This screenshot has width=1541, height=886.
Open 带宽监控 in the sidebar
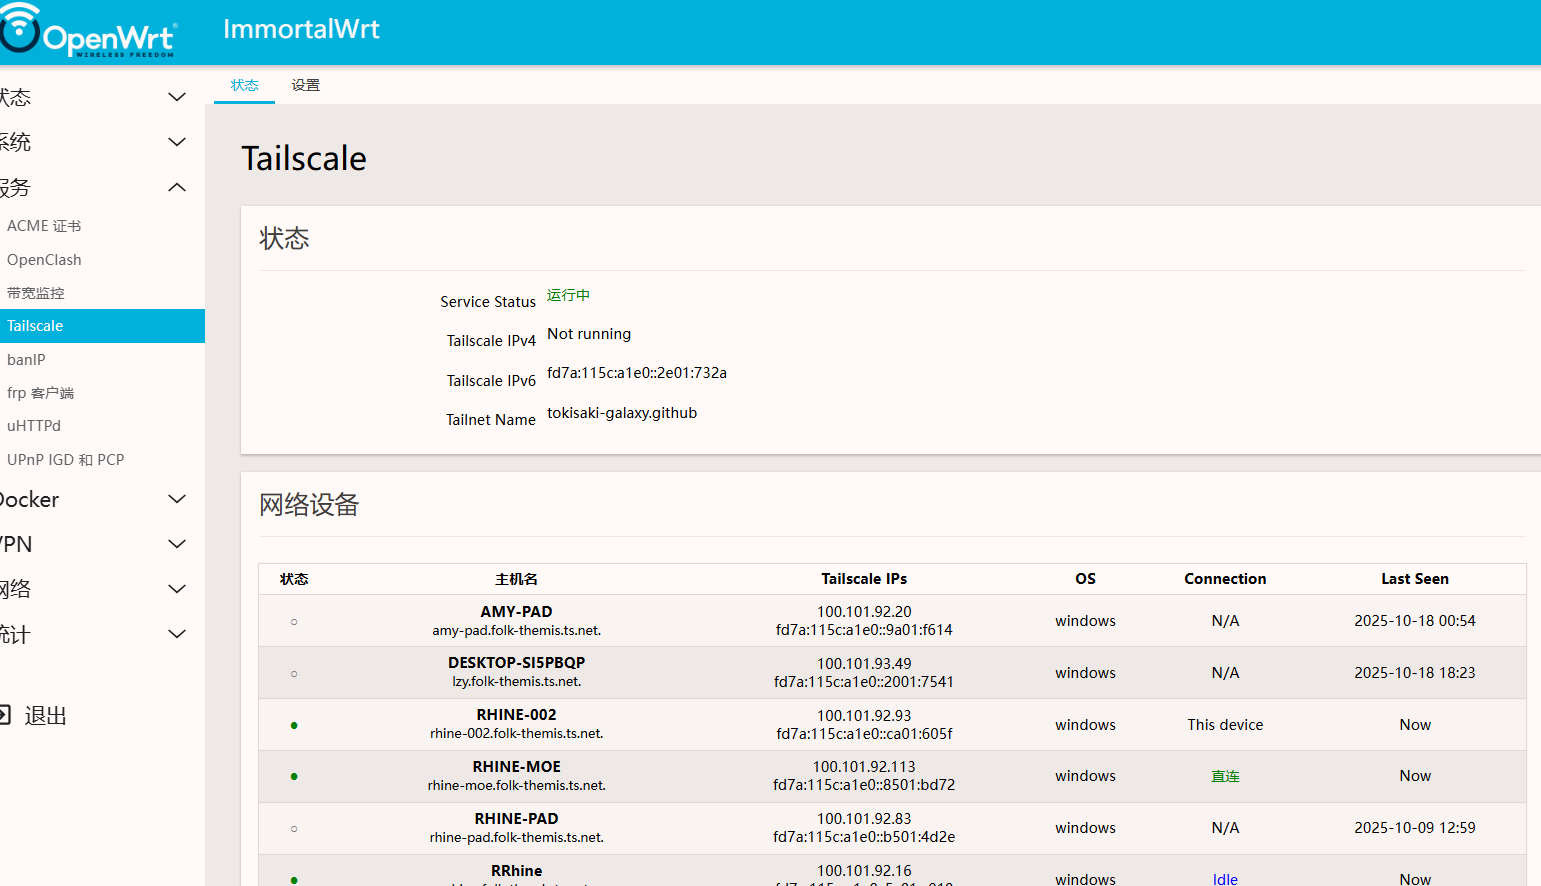pos(36,293)
